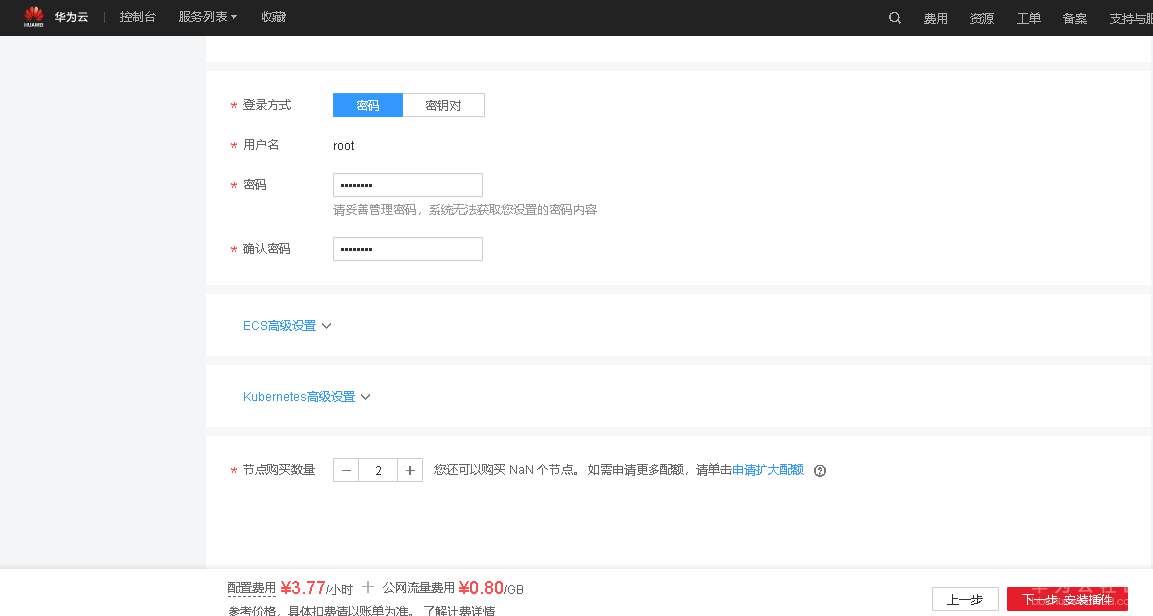Open 资源 menu
Screen dimensions: 1153x616
(x=982, y=18)
